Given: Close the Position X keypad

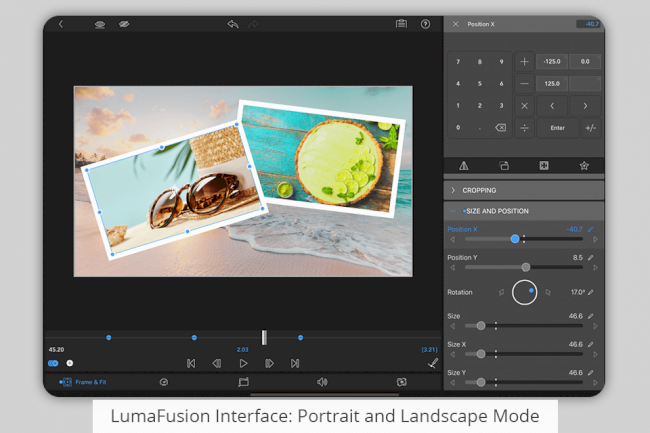Looking at the screenshot, I should (x=456, y=24).
